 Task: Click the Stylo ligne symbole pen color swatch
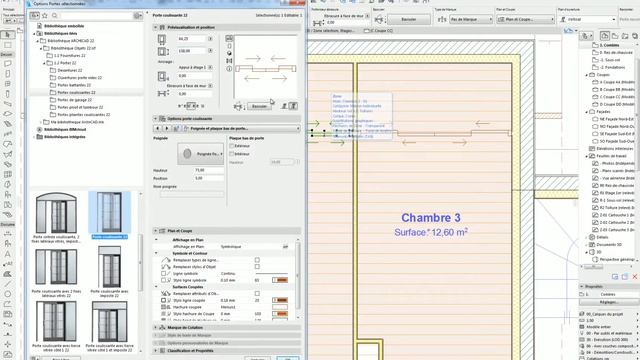[280, 280]
